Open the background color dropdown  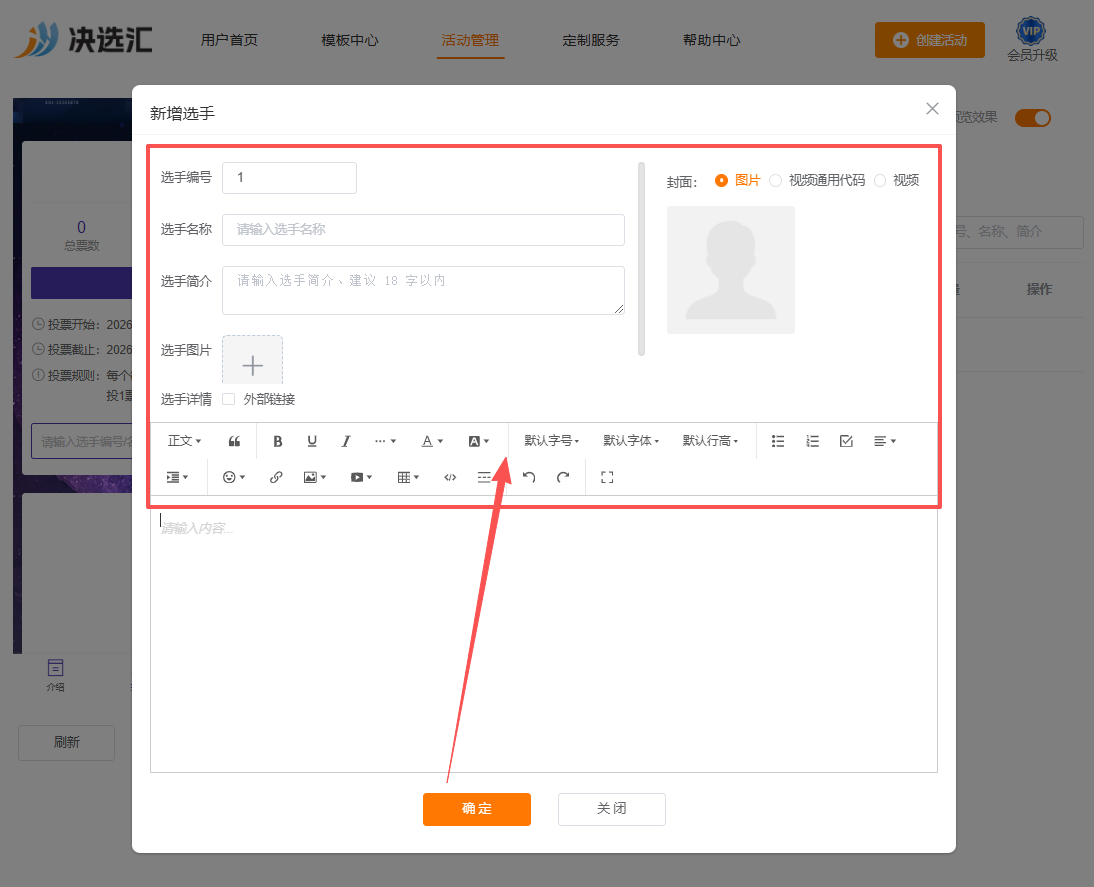[x=479, y=441]
